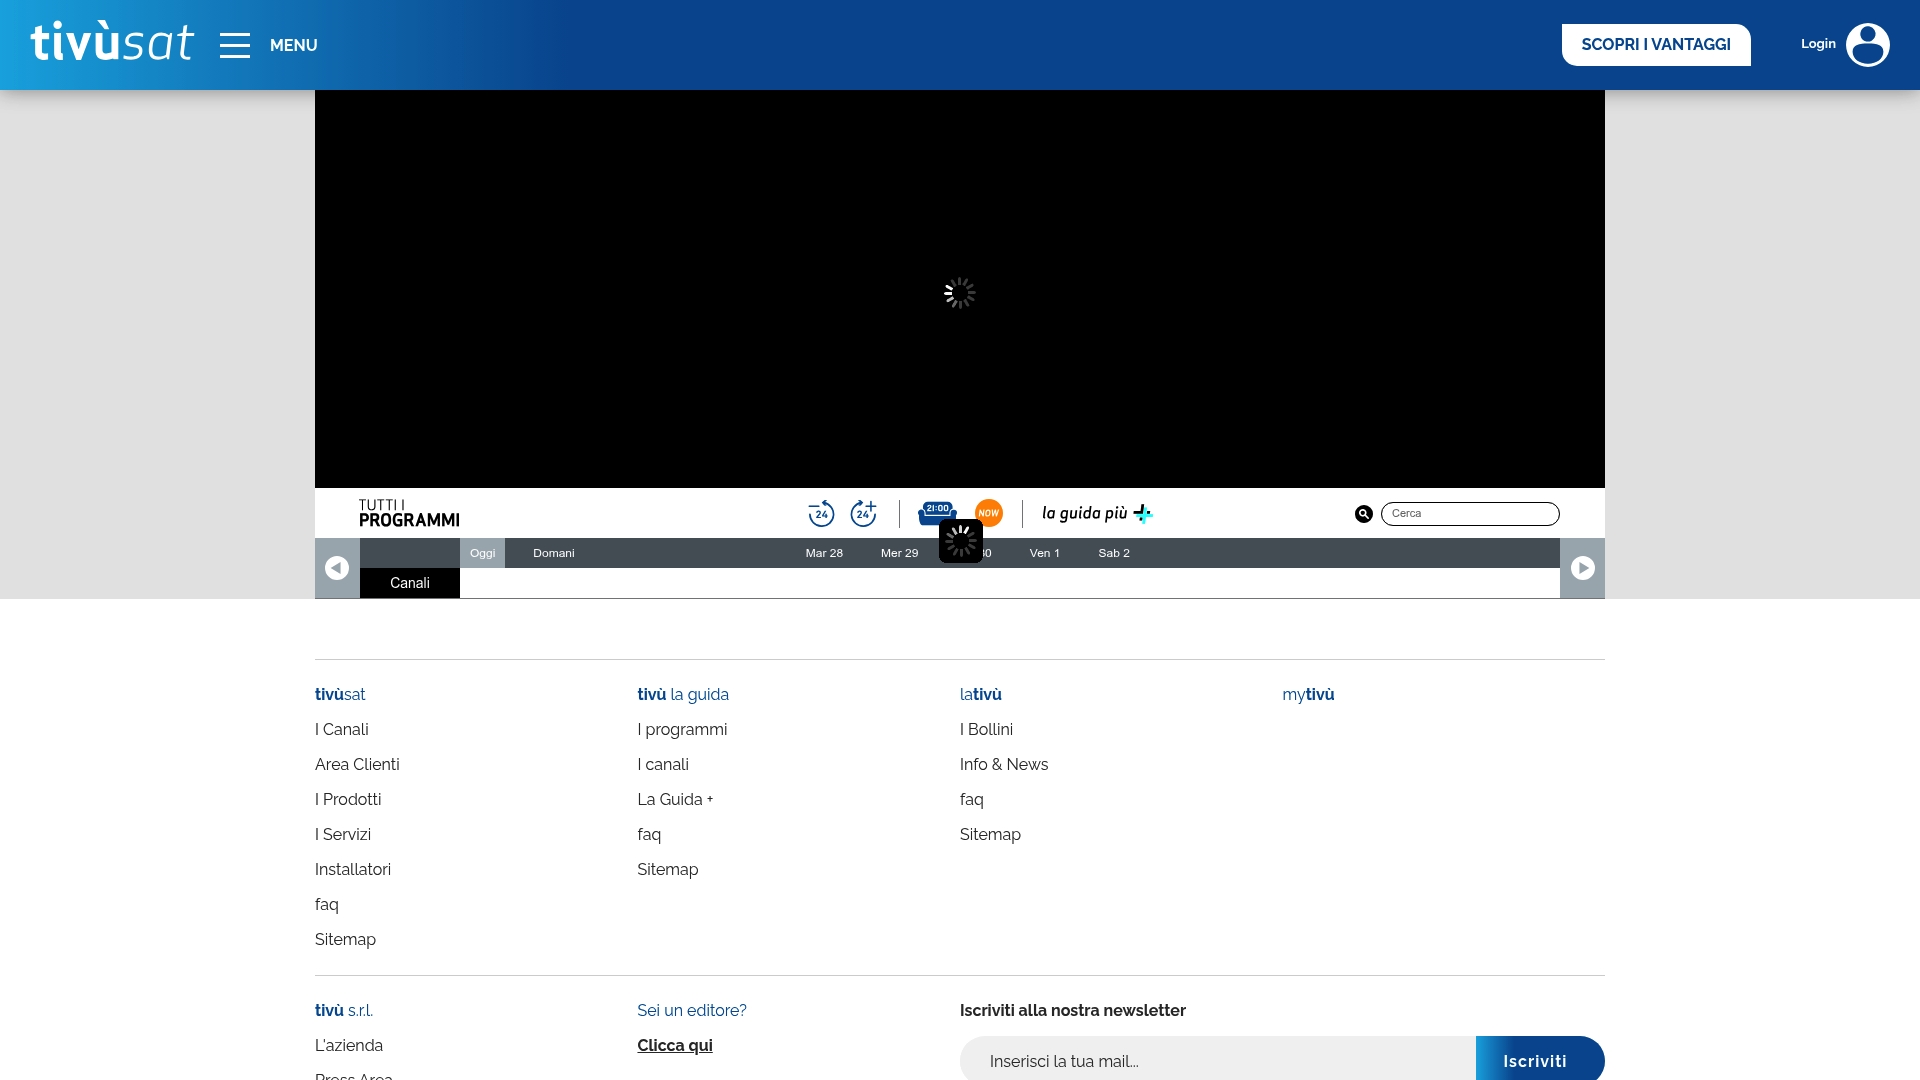This screenshot has height=1080, width=1920.
Task: Click the search magnifier icon
Action: click(1362, 513)
